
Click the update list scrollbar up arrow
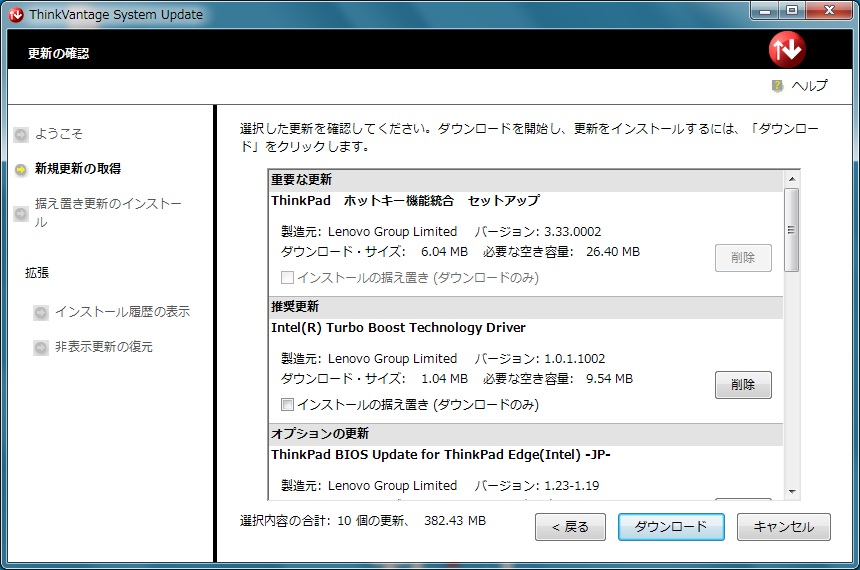click(791, 179)
